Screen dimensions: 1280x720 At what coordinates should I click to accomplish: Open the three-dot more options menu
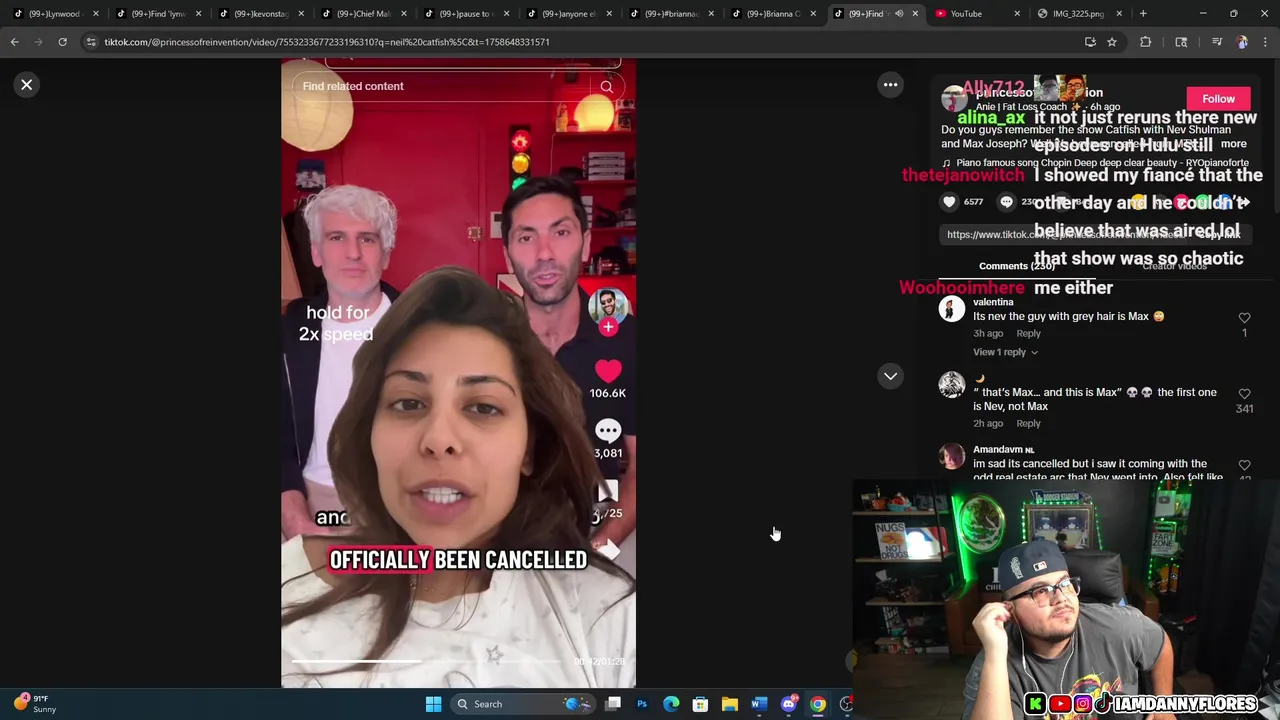tap(890, 85)
